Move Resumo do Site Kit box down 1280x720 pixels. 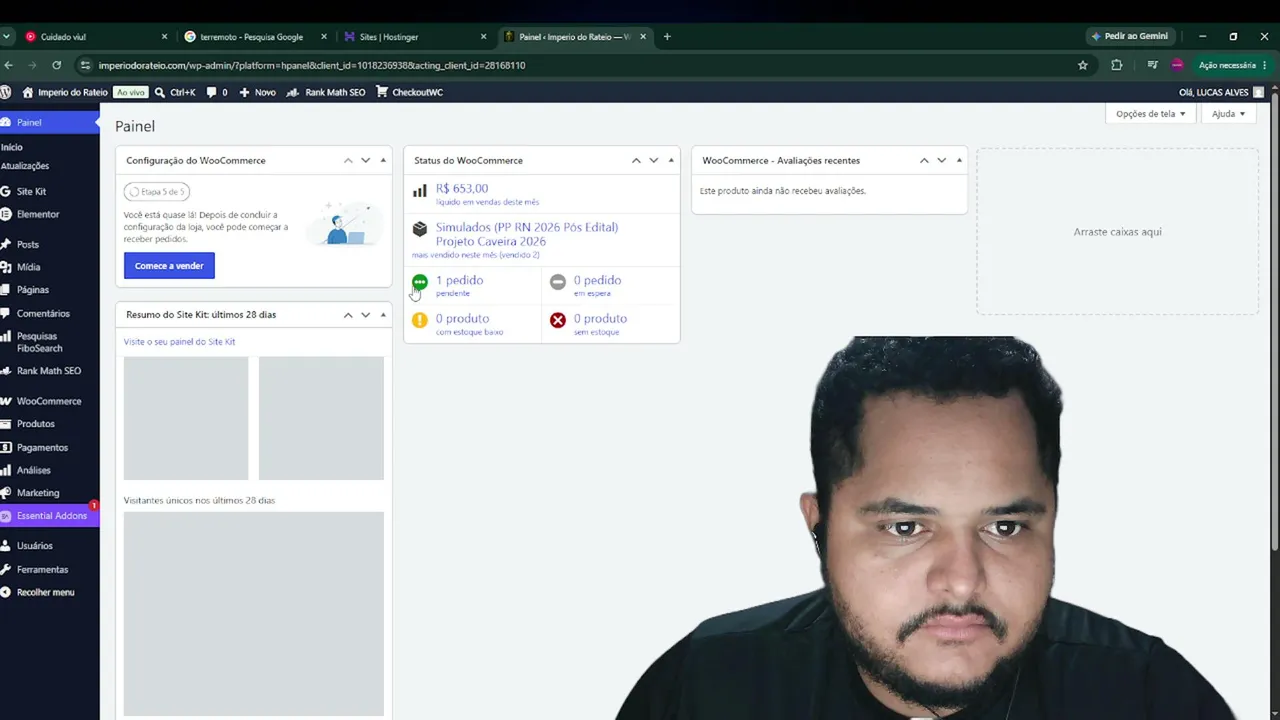coord(365,314)
